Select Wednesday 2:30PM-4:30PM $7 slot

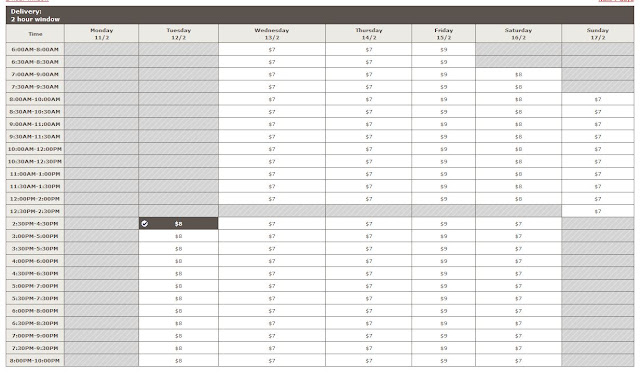(272, 224)
